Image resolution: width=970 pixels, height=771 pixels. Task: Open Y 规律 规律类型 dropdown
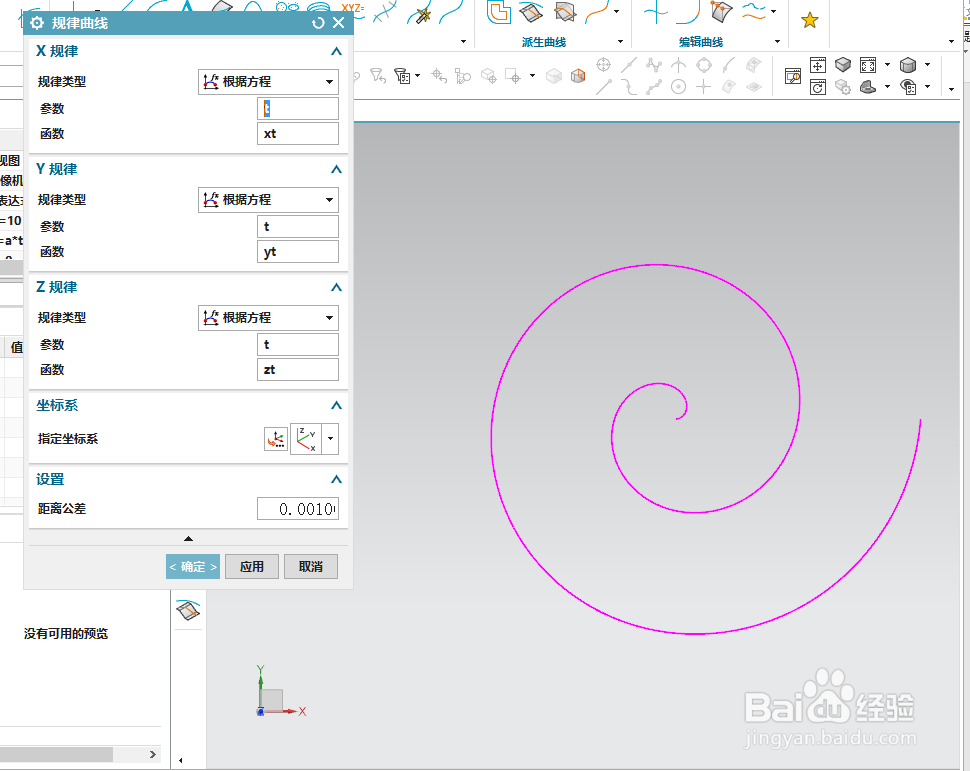tap(268, 200)
